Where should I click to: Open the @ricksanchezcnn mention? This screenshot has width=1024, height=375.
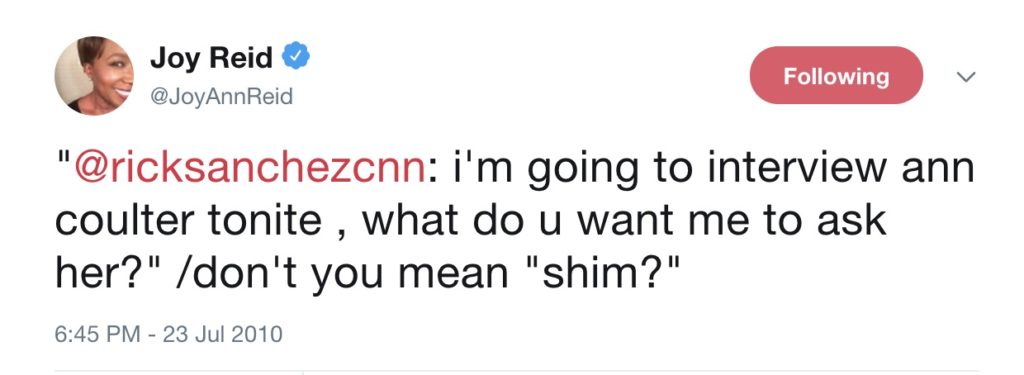point(249,169)
